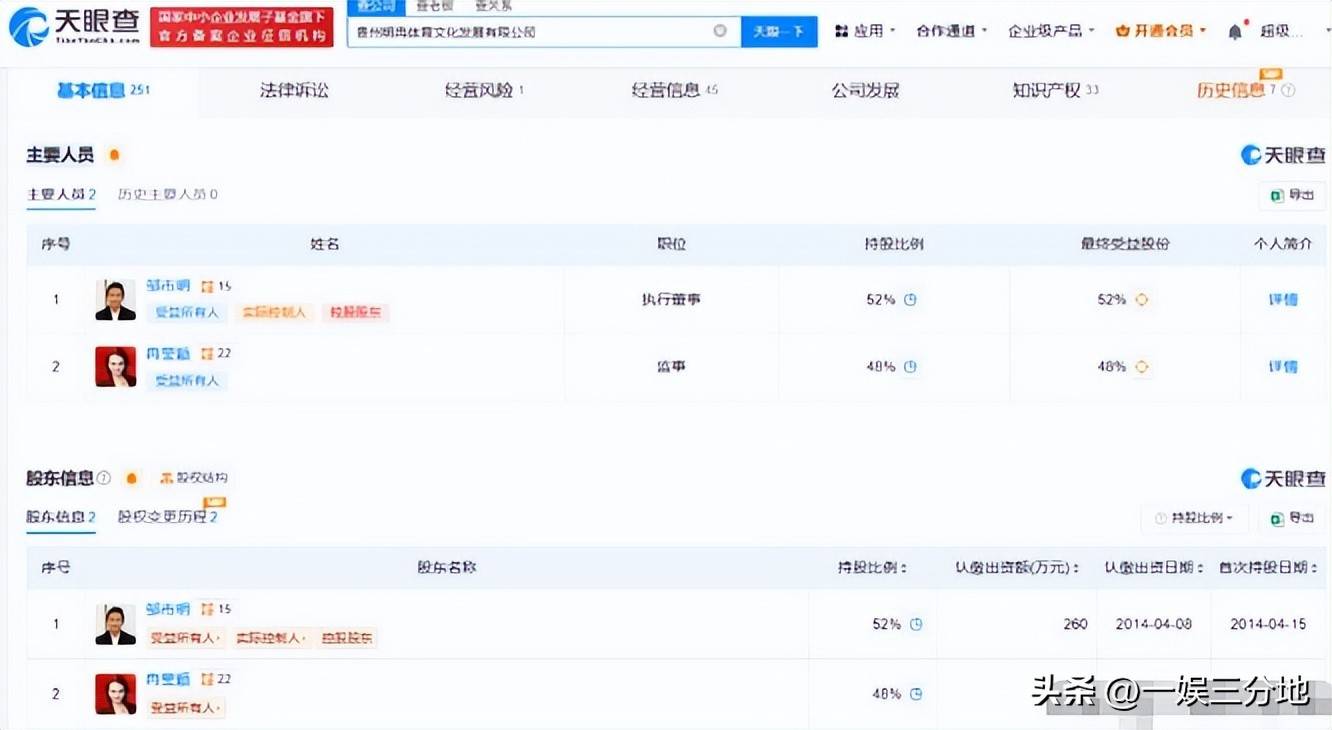Select 股东信息 2 sub-tab
The height and width of the screenshot is (730, 1332).
tap(61, 518)
